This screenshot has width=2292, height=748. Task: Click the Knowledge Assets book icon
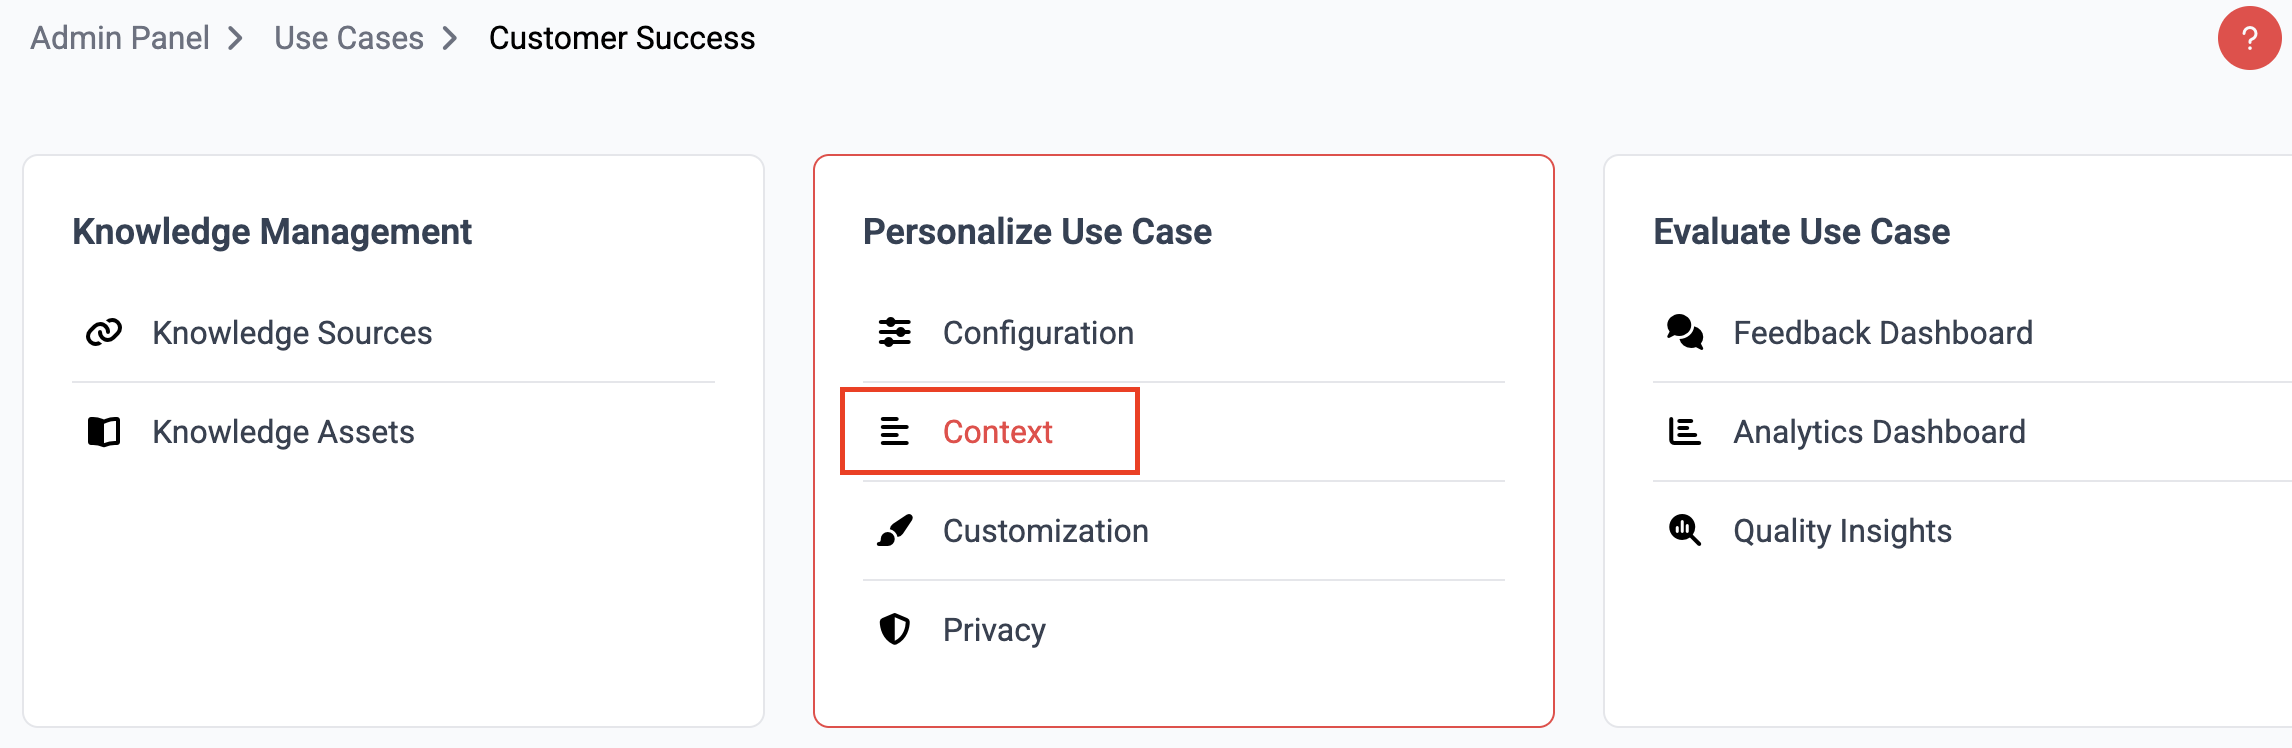pyautogui.click(x=104, y=432)
